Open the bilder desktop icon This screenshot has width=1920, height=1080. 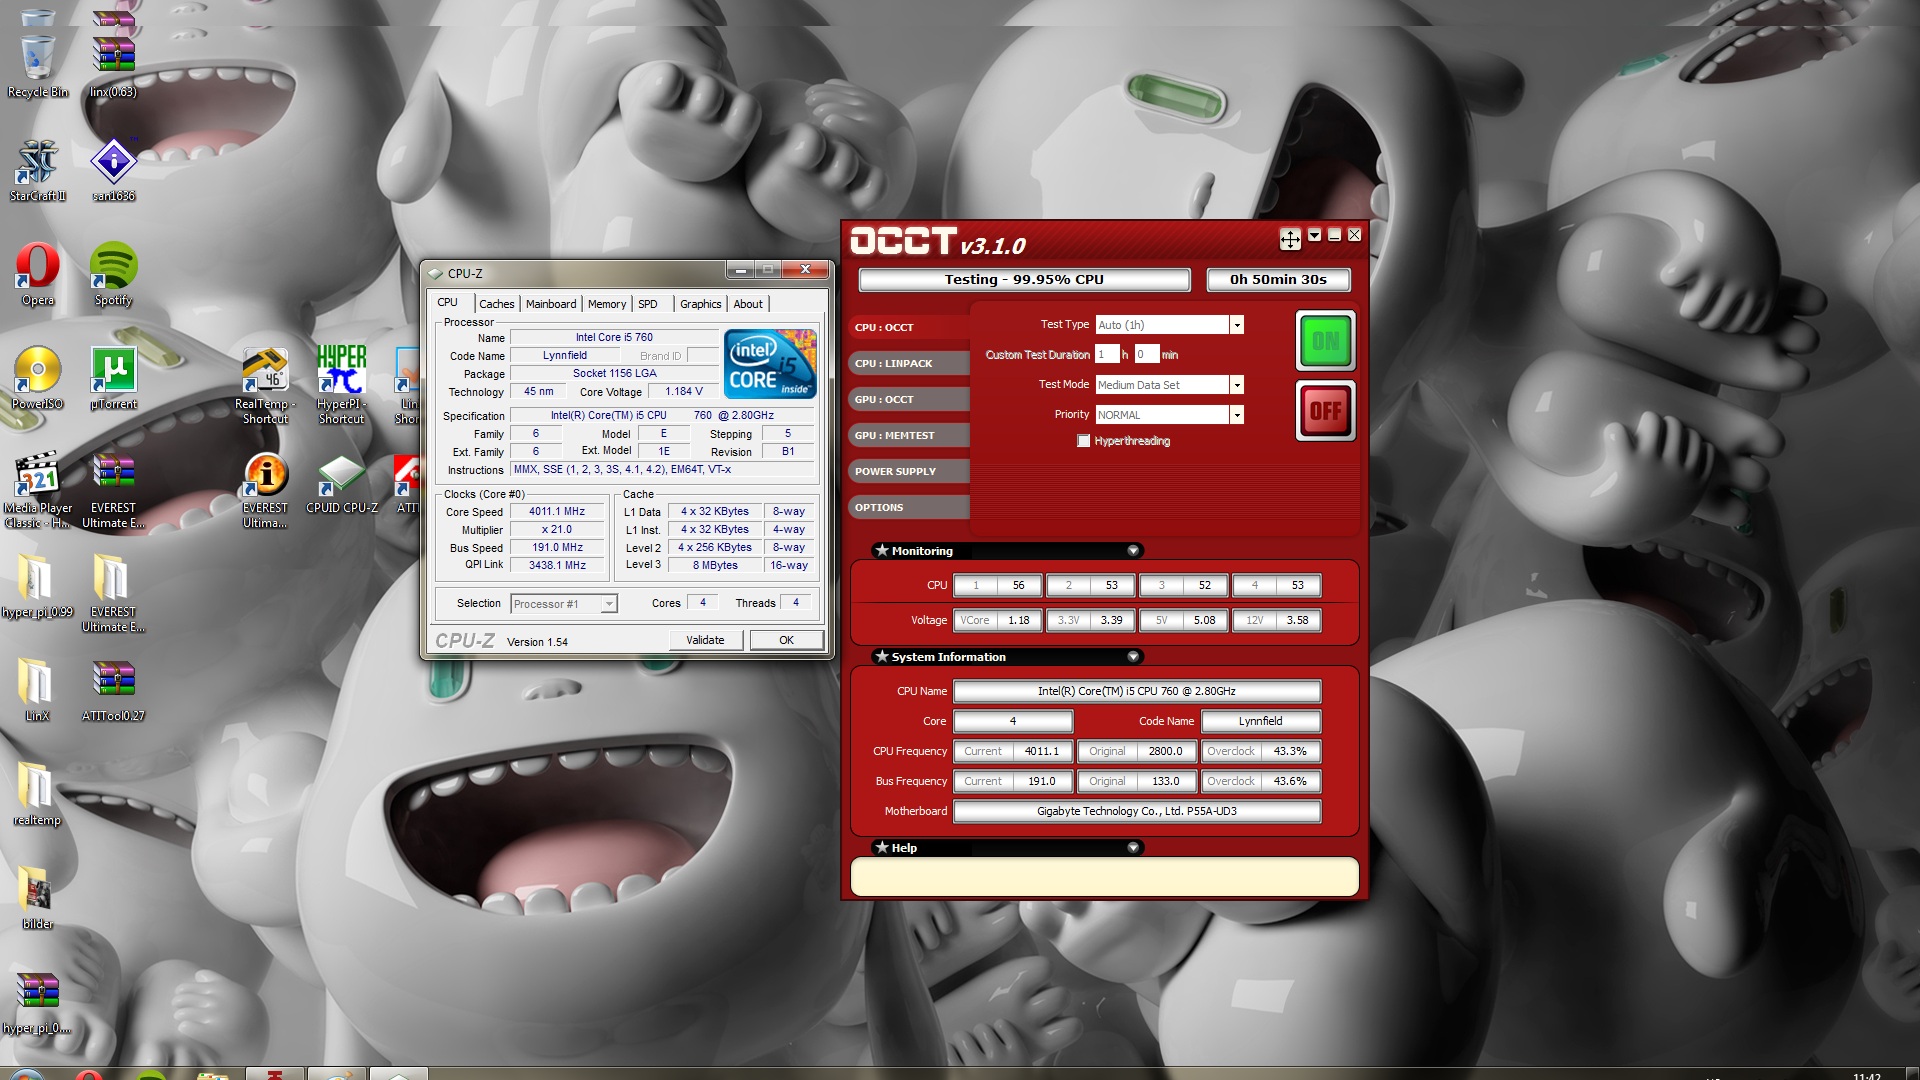38,898
